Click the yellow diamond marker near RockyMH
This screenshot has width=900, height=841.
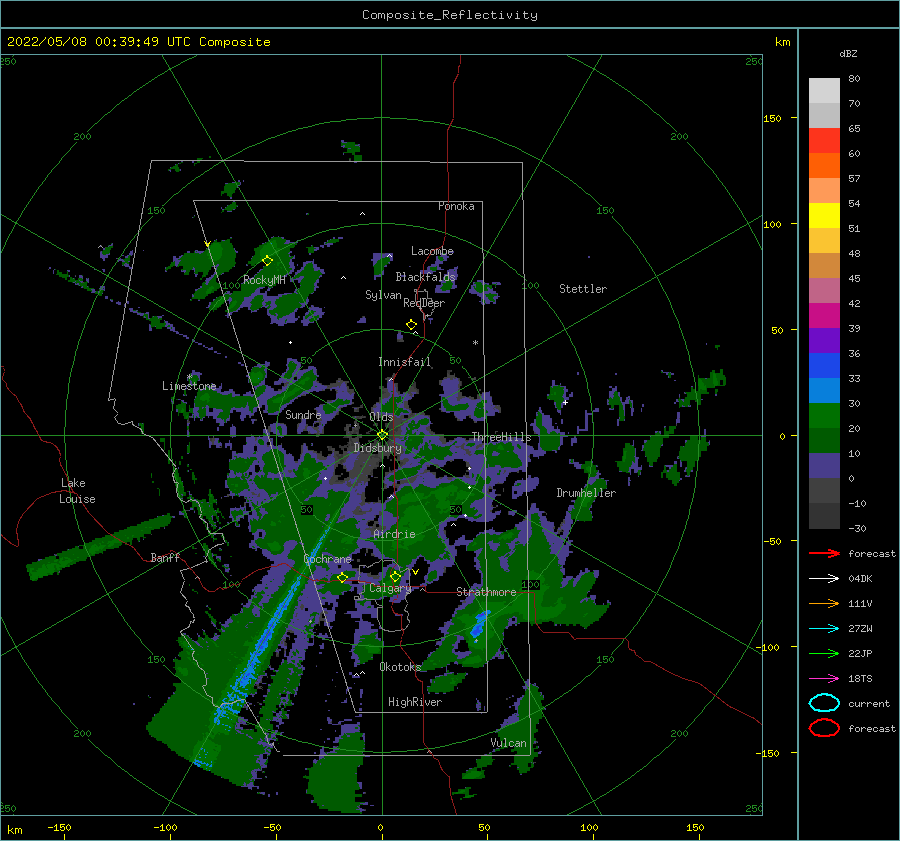[x=267, y=261]
